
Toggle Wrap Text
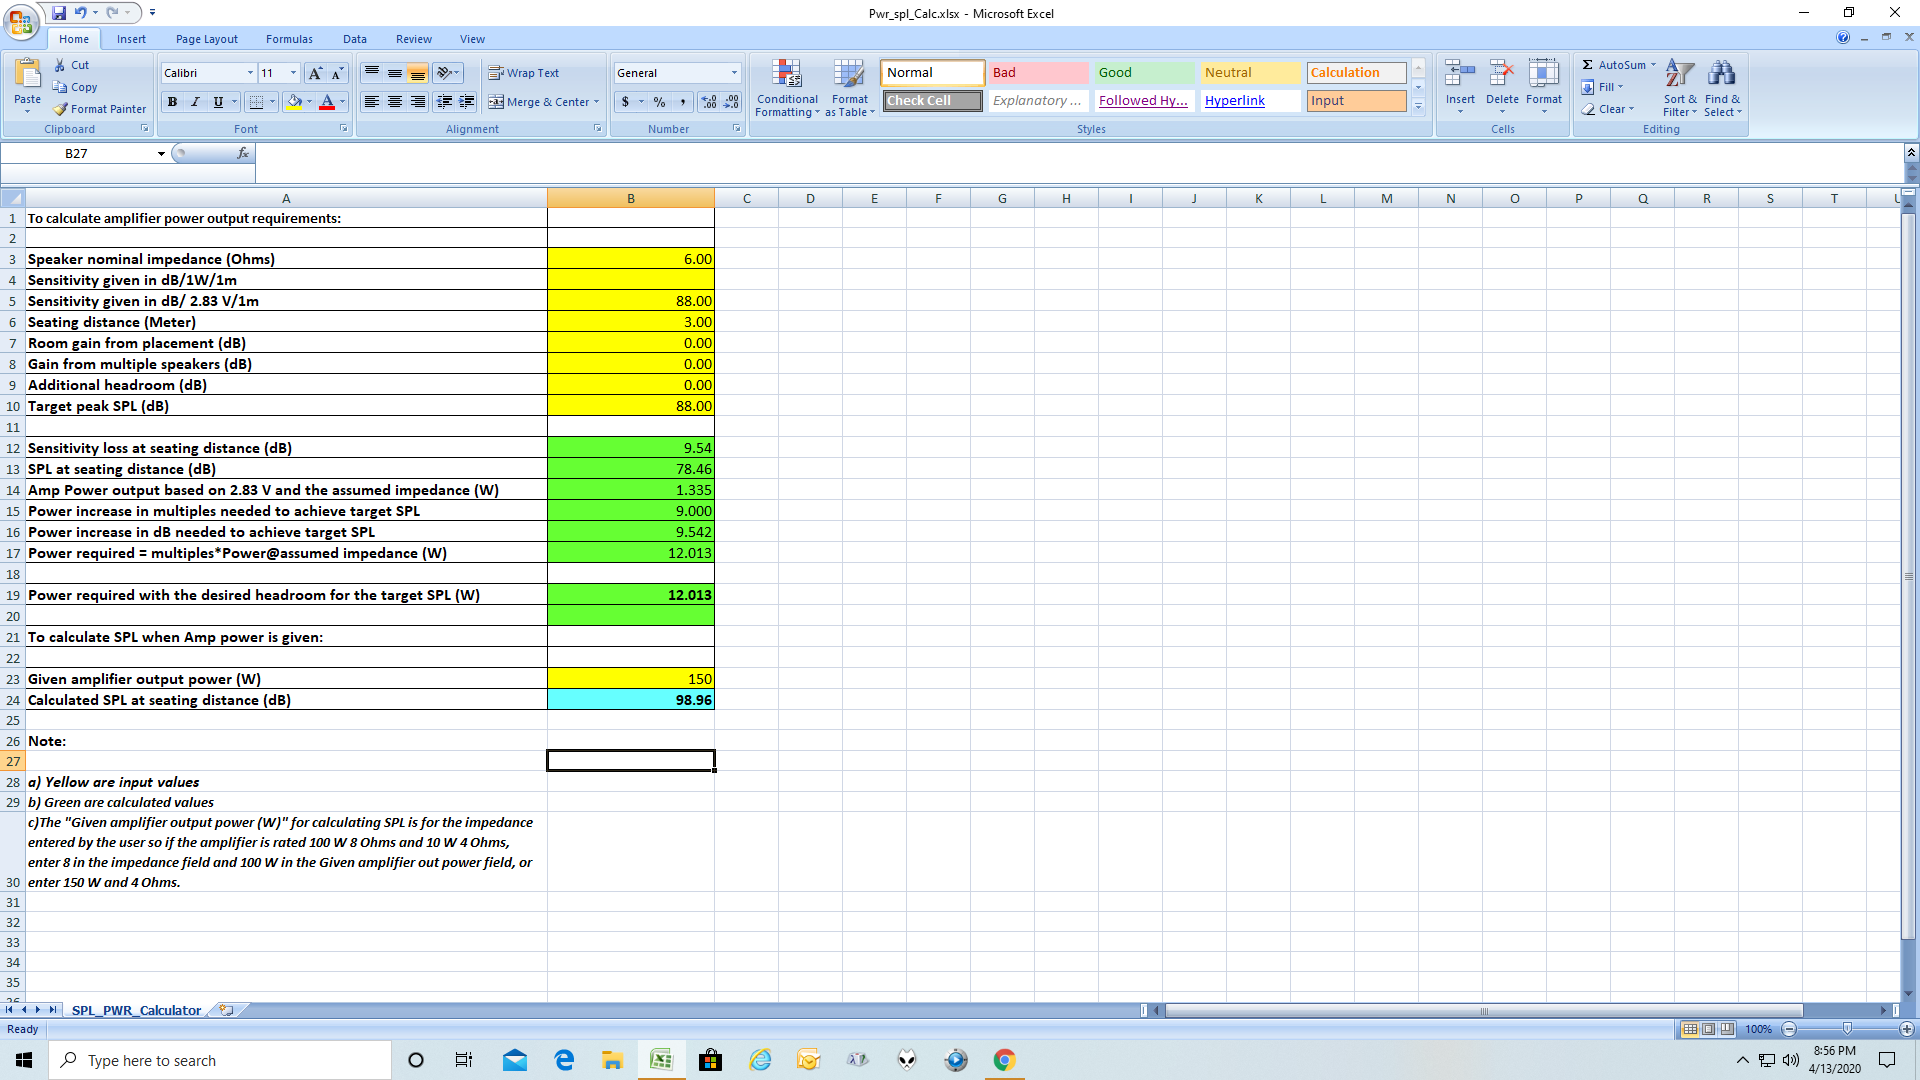[523, 73]
